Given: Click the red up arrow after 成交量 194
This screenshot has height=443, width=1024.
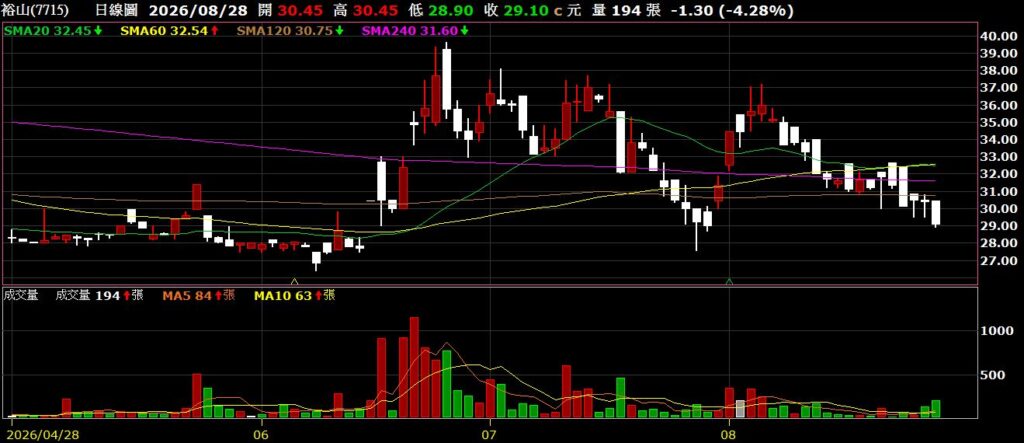Looking at the screenshot, I should [125, 296].
